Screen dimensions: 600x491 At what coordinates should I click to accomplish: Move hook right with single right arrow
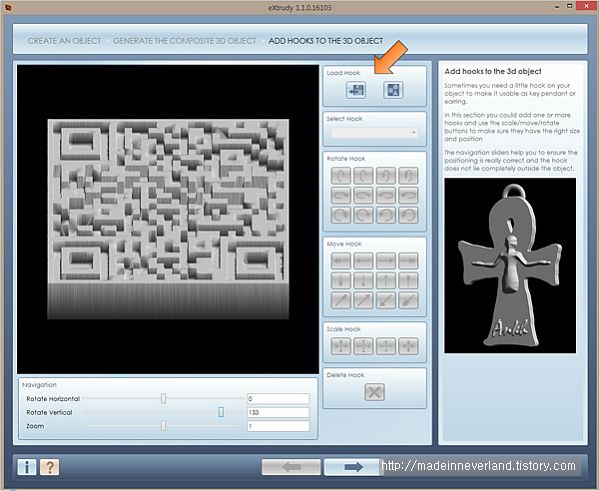point(386,261)
